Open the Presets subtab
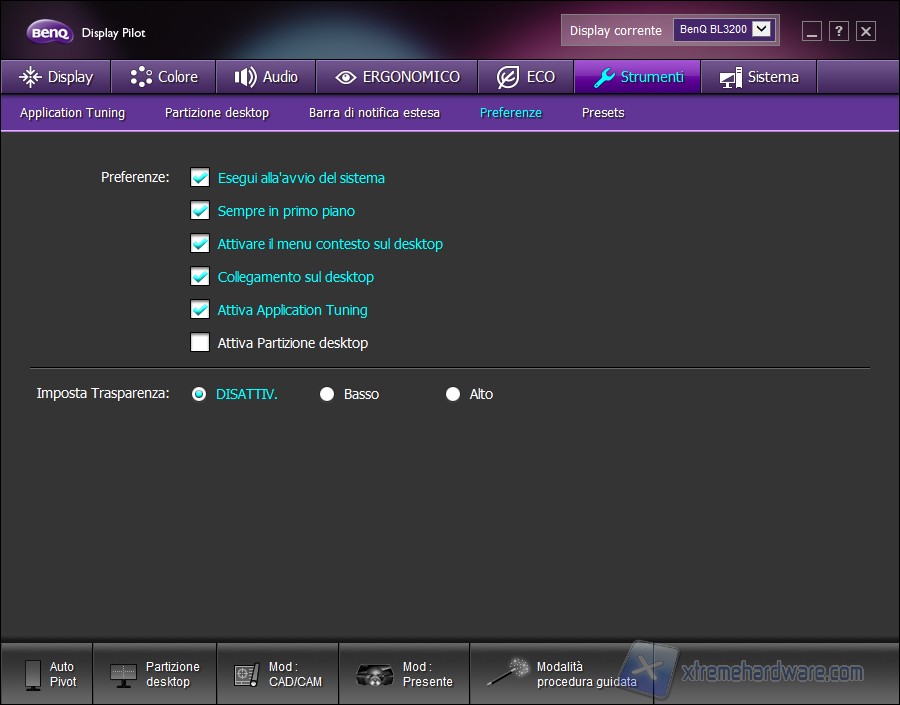The height and width of the screenshot is (705, 900). [x=603, y=113]
